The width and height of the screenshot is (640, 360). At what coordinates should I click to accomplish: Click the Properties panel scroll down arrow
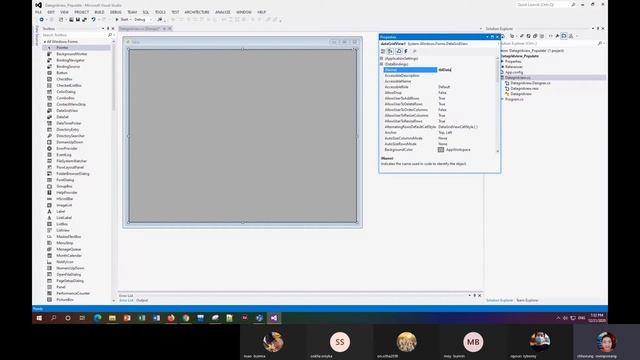pyautogui.click(x=498, y=151)
